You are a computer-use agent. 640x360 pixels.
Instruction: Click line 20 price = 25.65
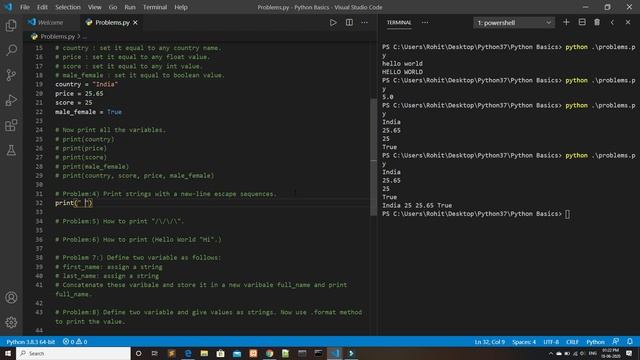(79, 93)
